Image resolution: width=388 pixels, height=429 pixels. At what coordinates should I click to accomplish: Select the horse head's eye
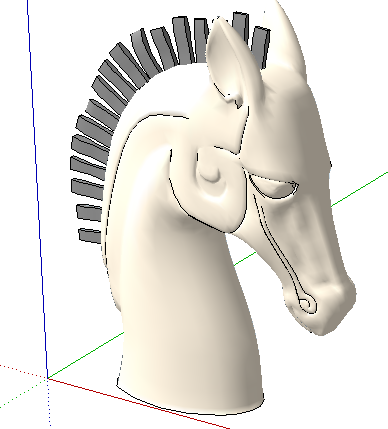tap(273, 187)
